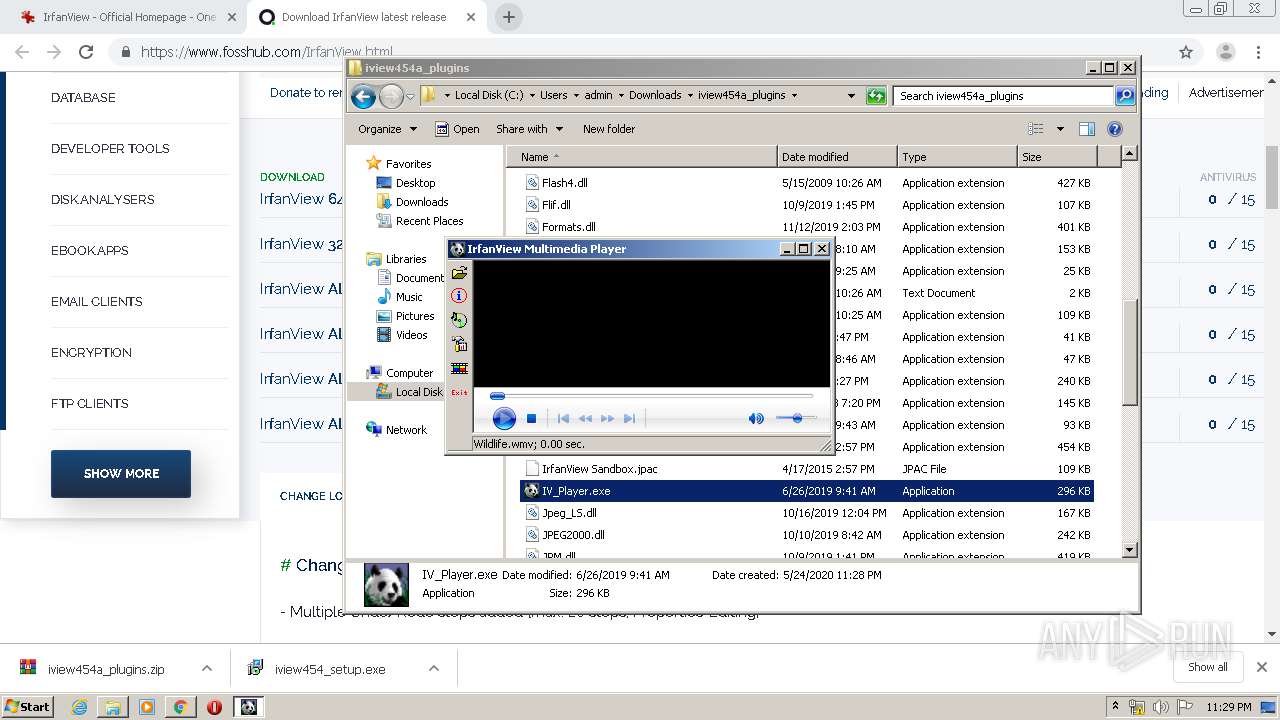Screen dimensions: 1280x720
Task: Expand address bar history dropdown
Action: click(x=851, y=96)
